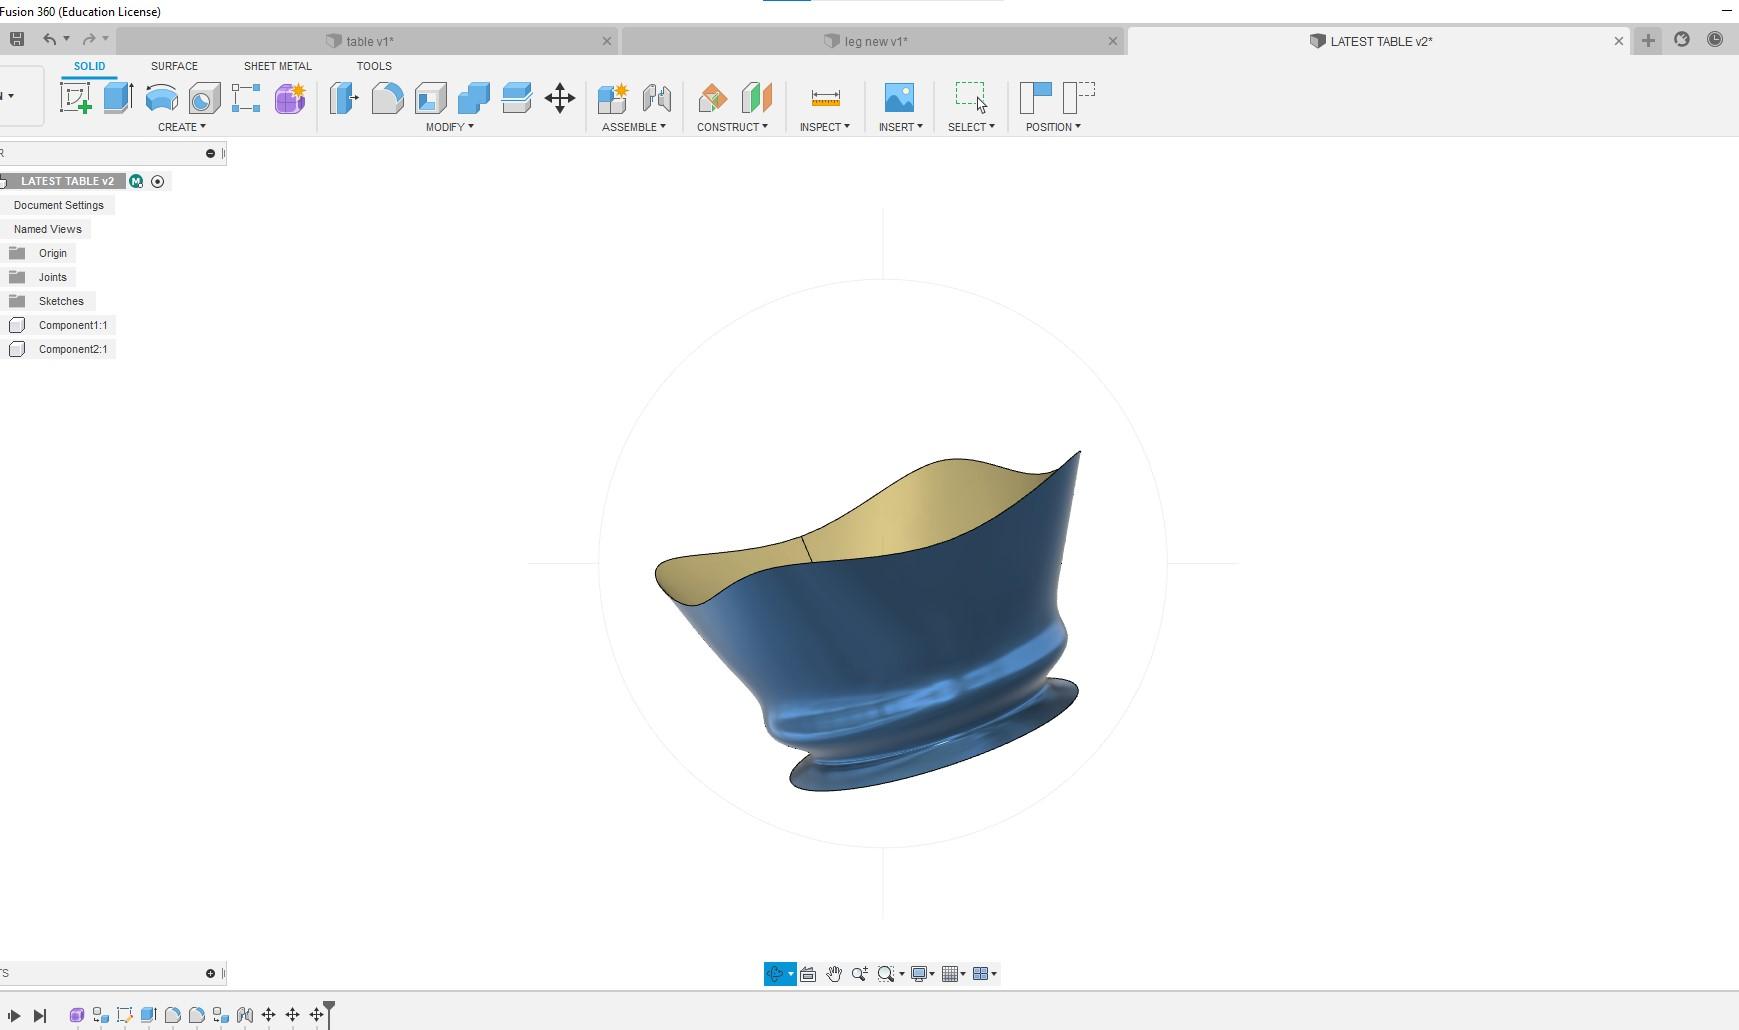This screenshot has width=1739, height=1030.
Task: Click the Insert image icon
Action: [x=897, y=97]
